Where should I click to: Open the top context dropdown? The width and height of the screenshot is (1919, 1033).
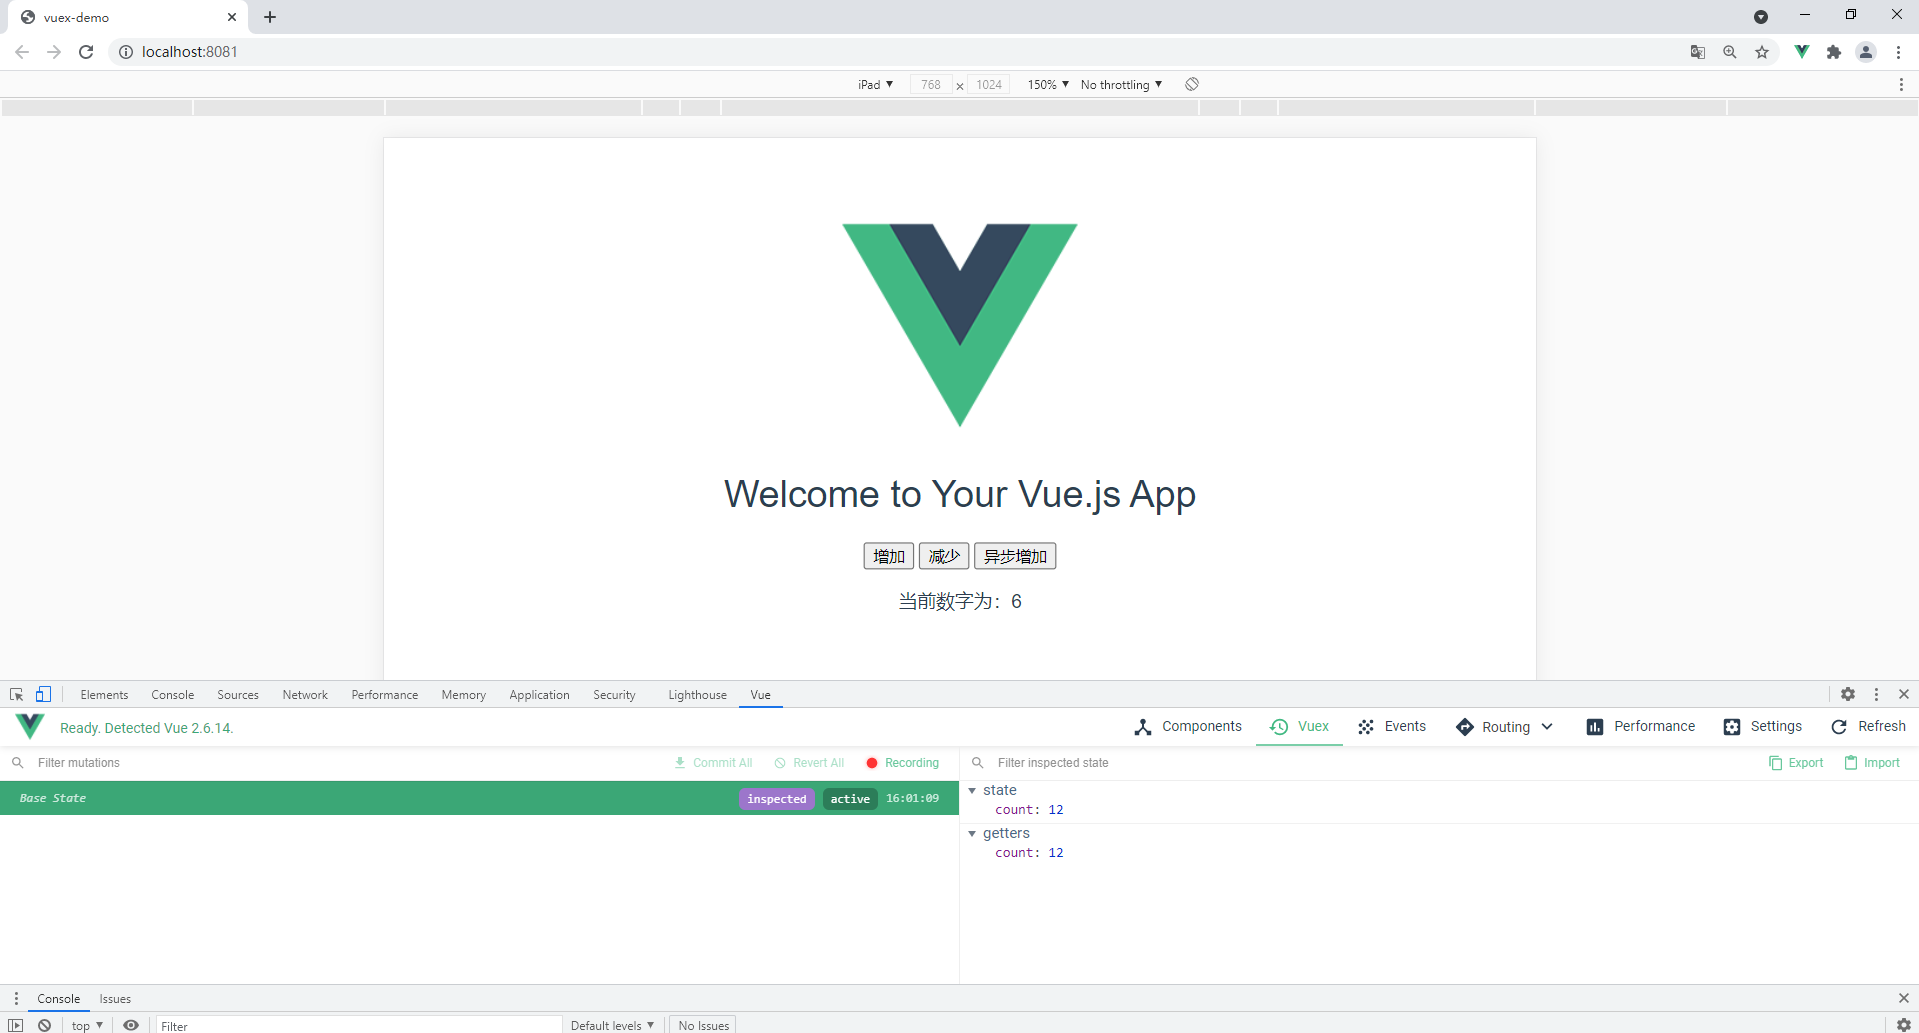(x=87, y=1025)
